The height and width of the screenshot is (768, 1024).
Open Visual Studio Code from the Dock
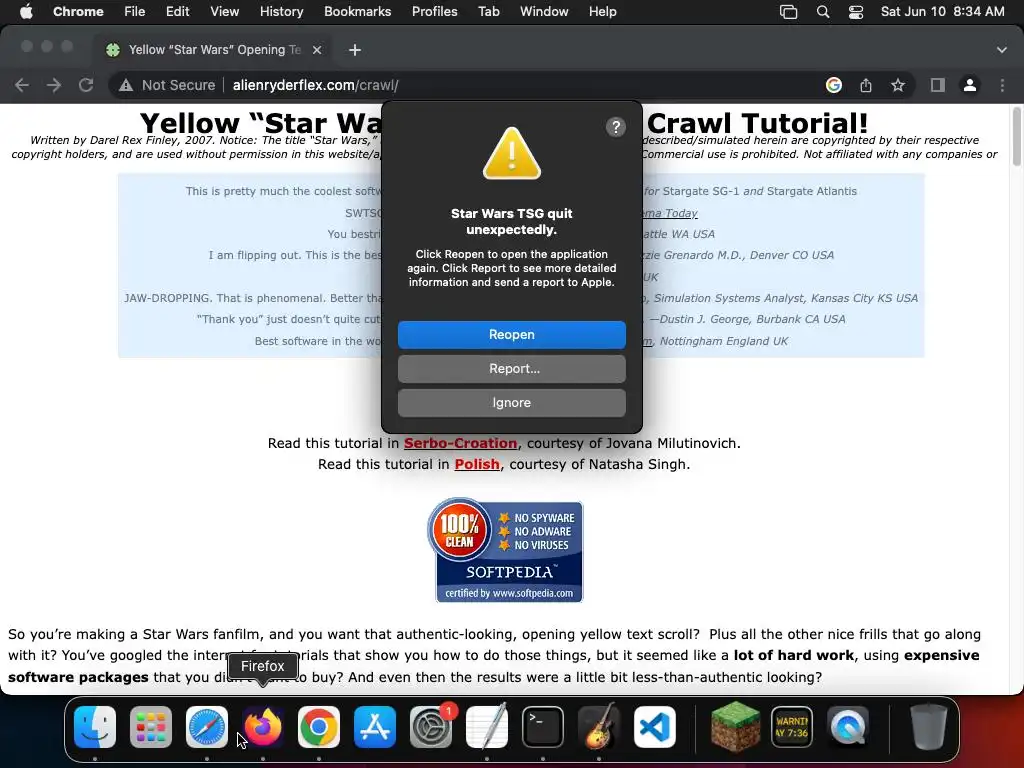coord(655,727)
